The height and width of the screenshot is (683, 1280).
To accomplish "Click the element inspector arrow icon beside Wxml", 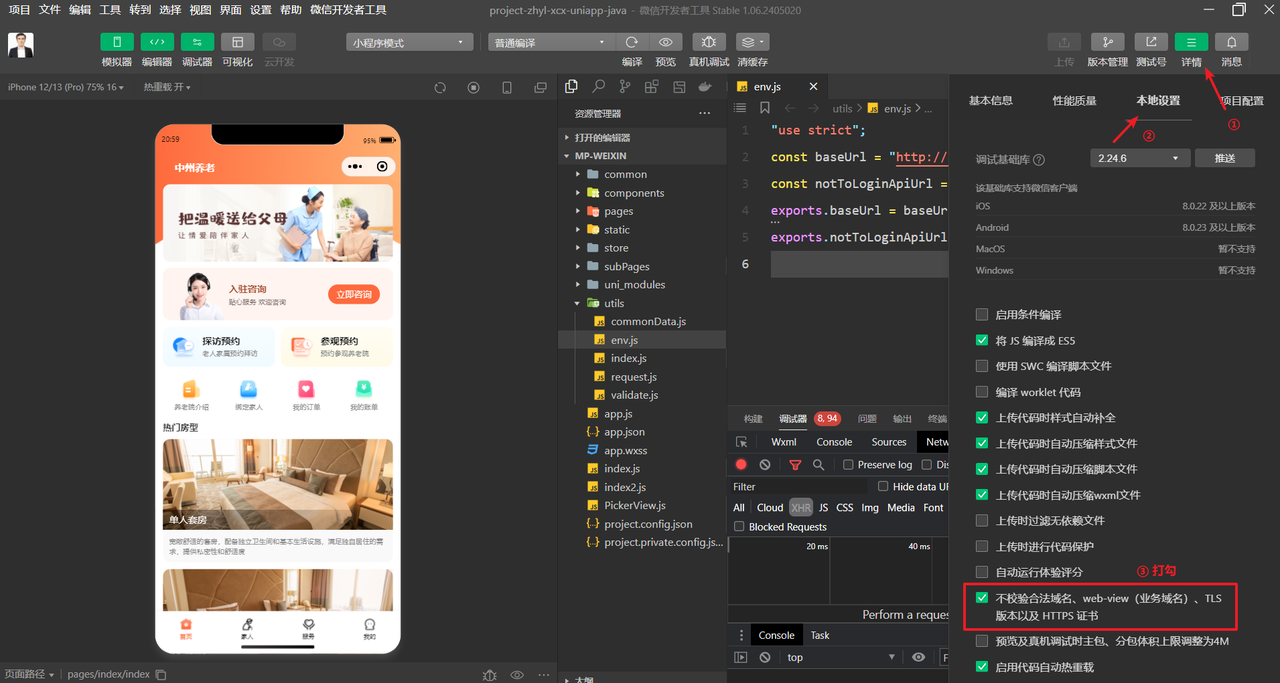I will pyautogui.click(x=741, y=442).
